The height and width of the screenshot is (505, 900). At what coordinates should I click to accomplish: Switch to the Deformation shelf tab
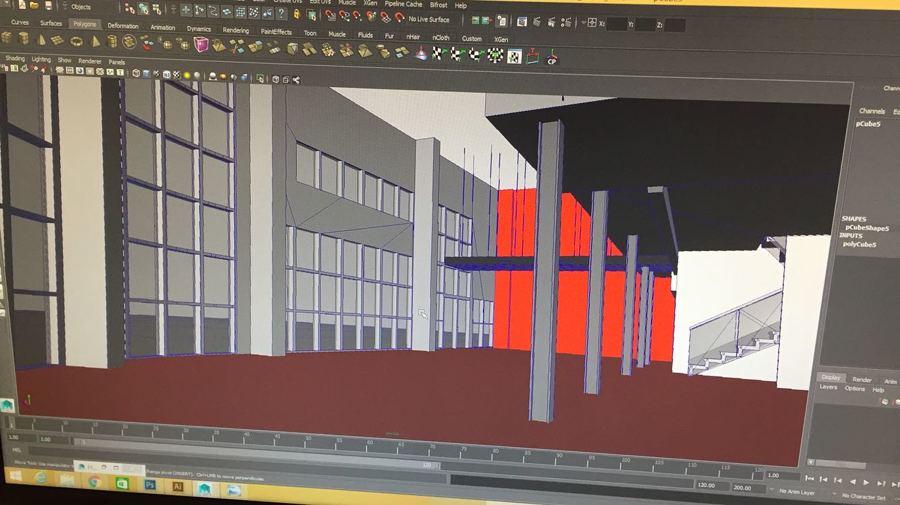(123, 26)
